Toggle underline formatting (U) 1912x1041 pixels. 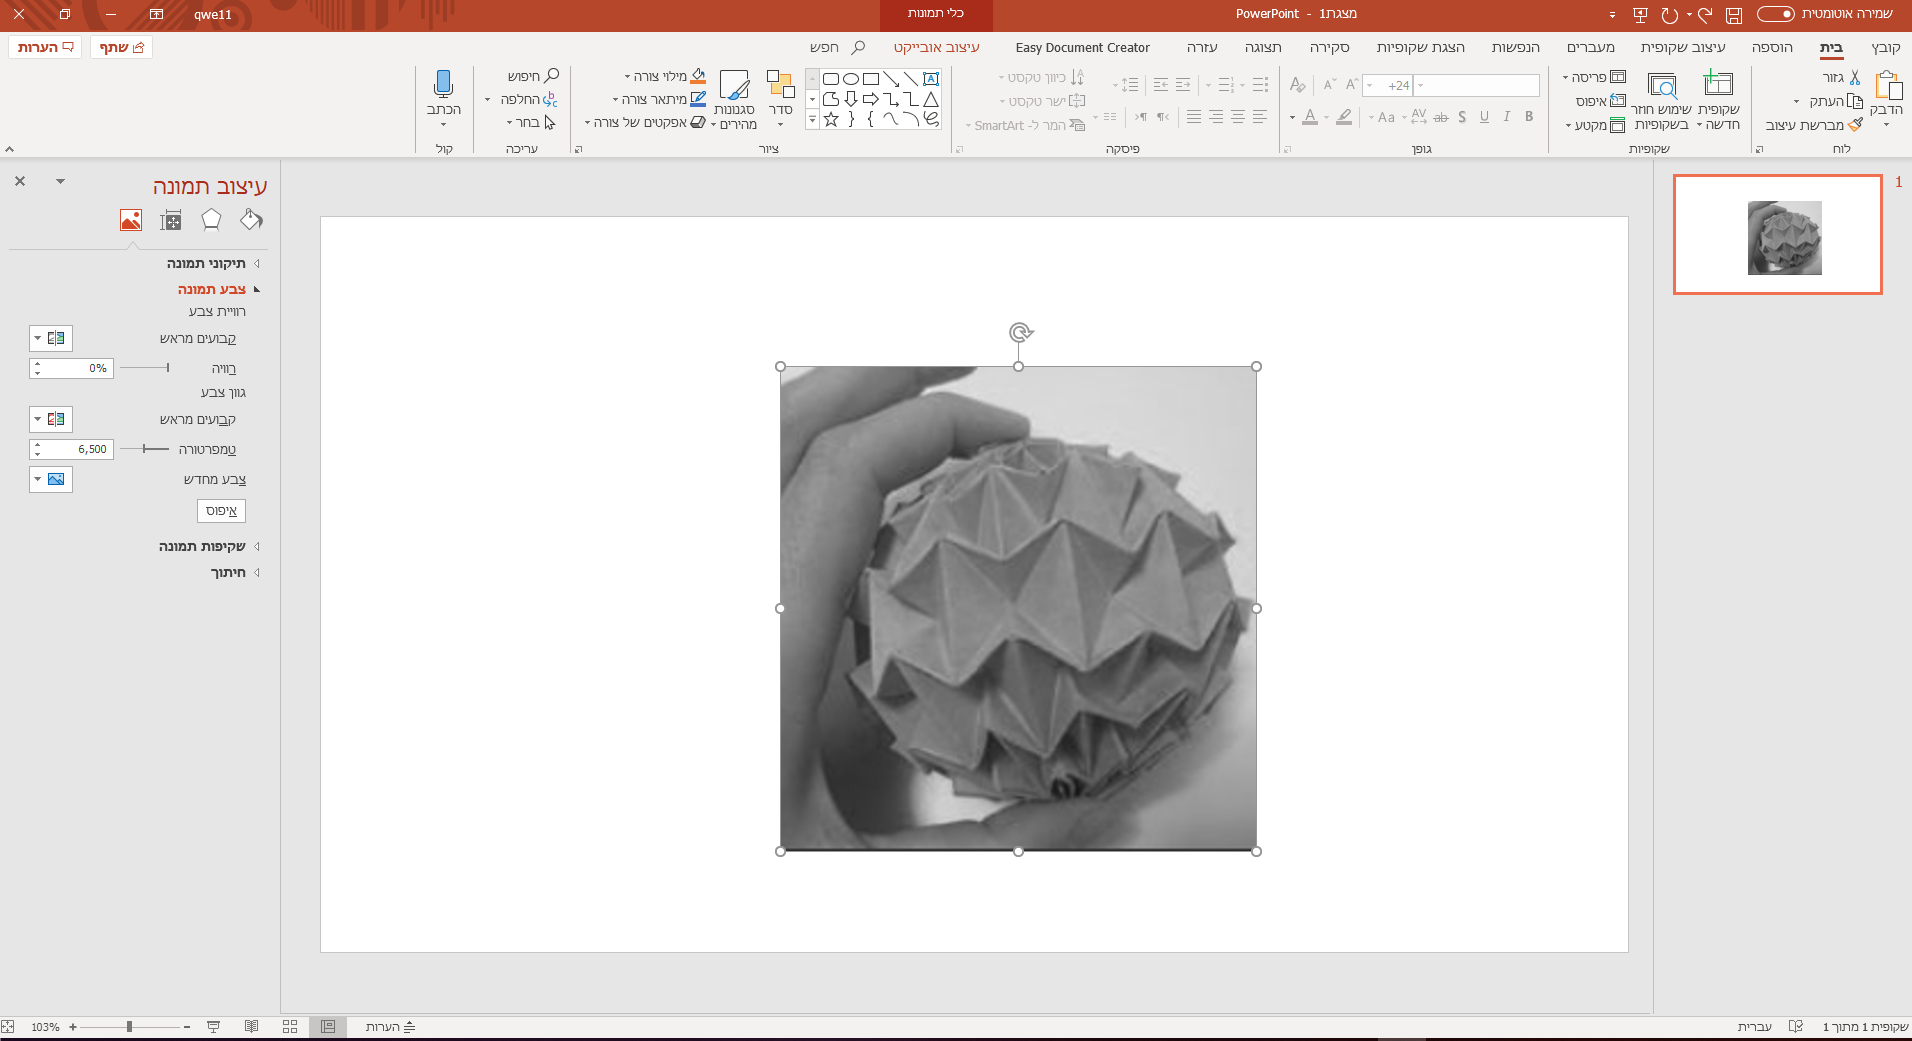(x=1484, y=117)
